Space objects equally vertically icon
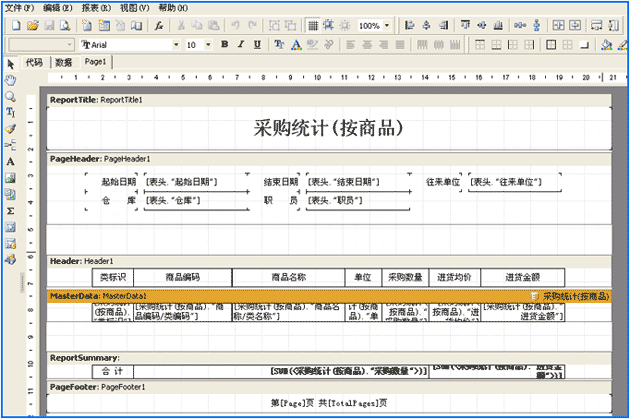 (537, 25)
